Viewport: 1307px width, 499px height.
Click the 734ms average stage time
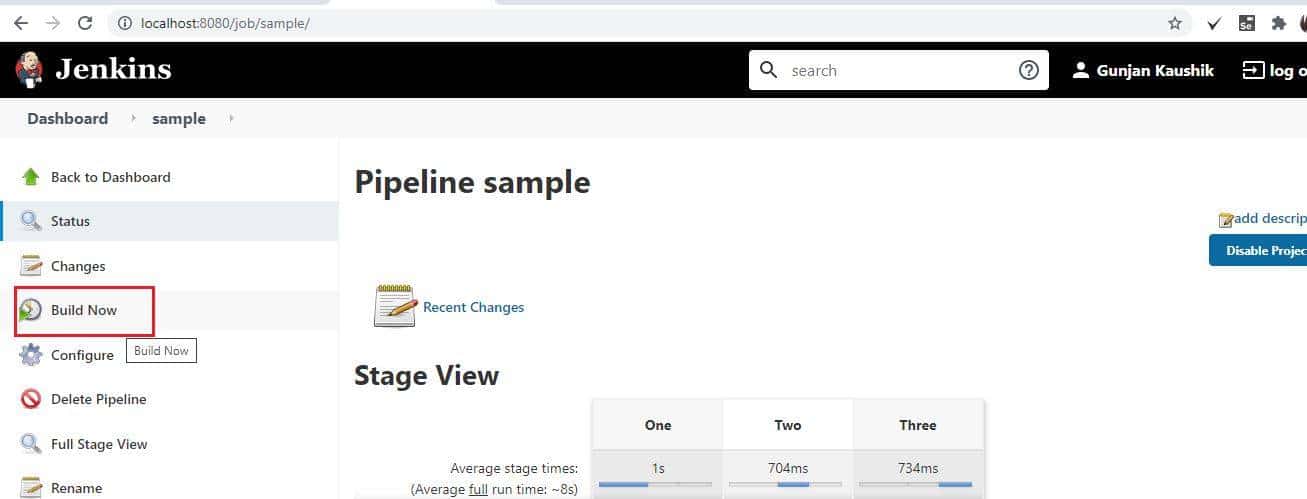pos(918,468)
